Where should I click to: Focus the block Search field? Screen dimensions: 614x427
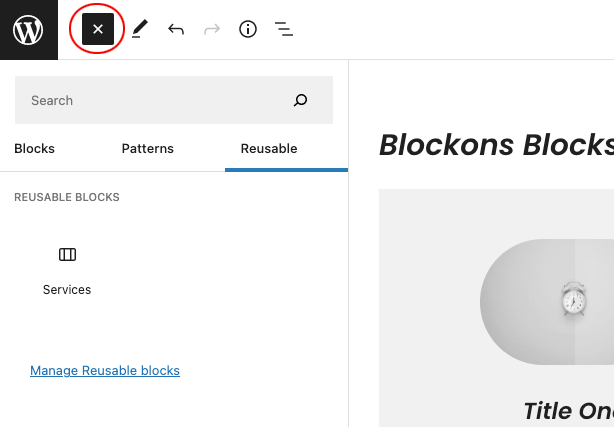pyautogui.click(x=174, y=100)
